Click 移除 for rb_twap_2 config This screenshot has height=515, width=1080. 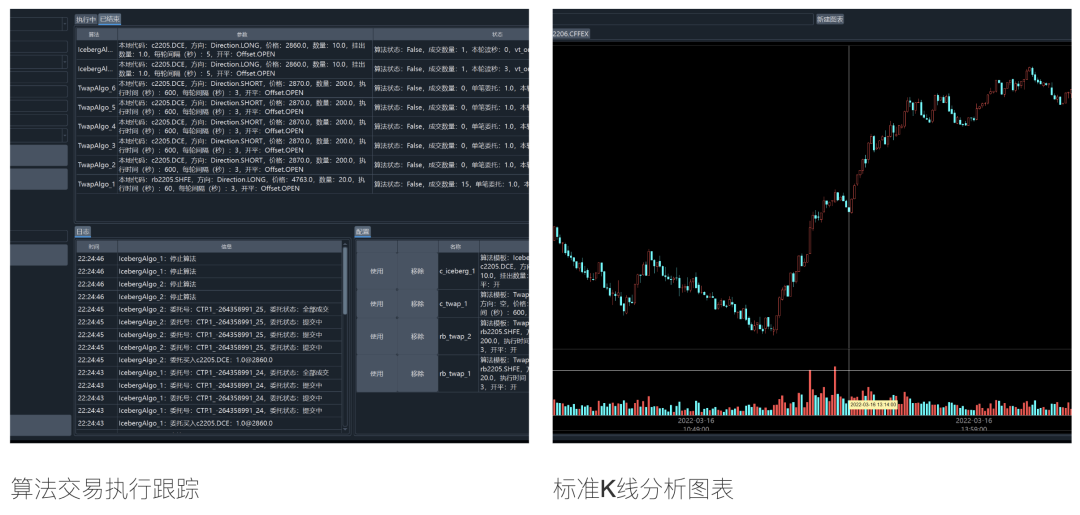point(417,337)
